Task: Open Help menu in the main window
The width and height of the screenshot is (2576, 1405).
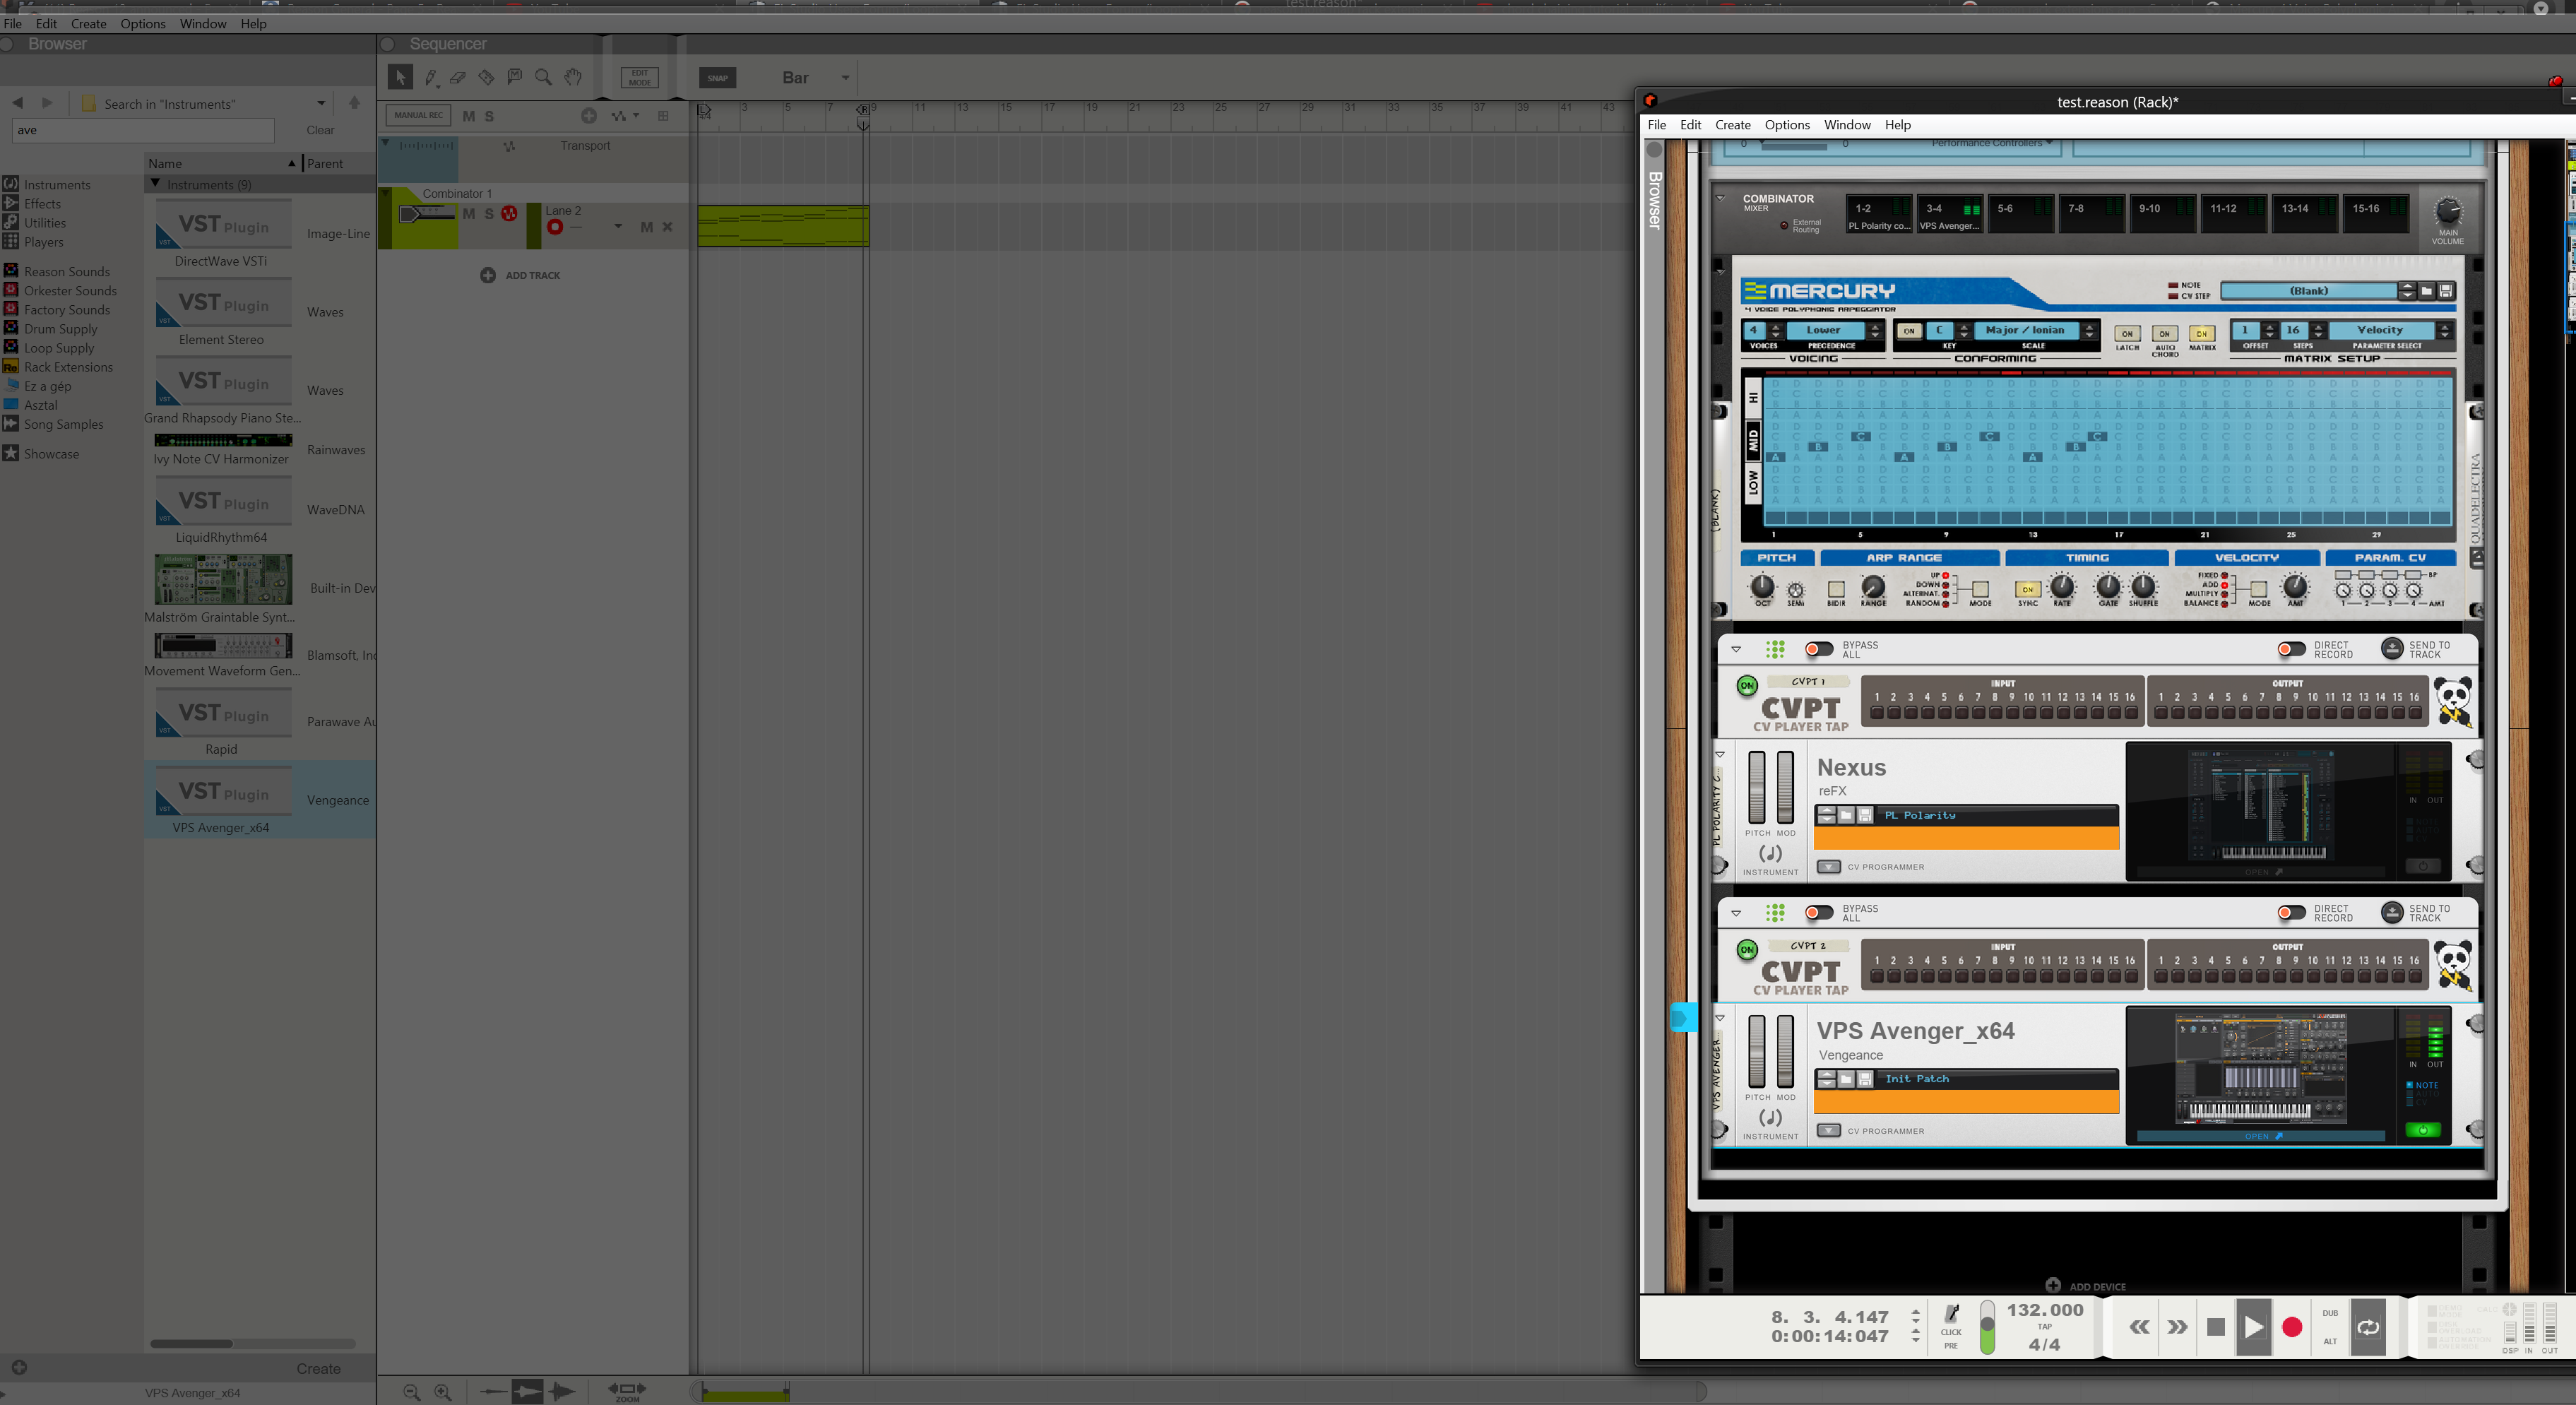Action: (x=253, y=24)
